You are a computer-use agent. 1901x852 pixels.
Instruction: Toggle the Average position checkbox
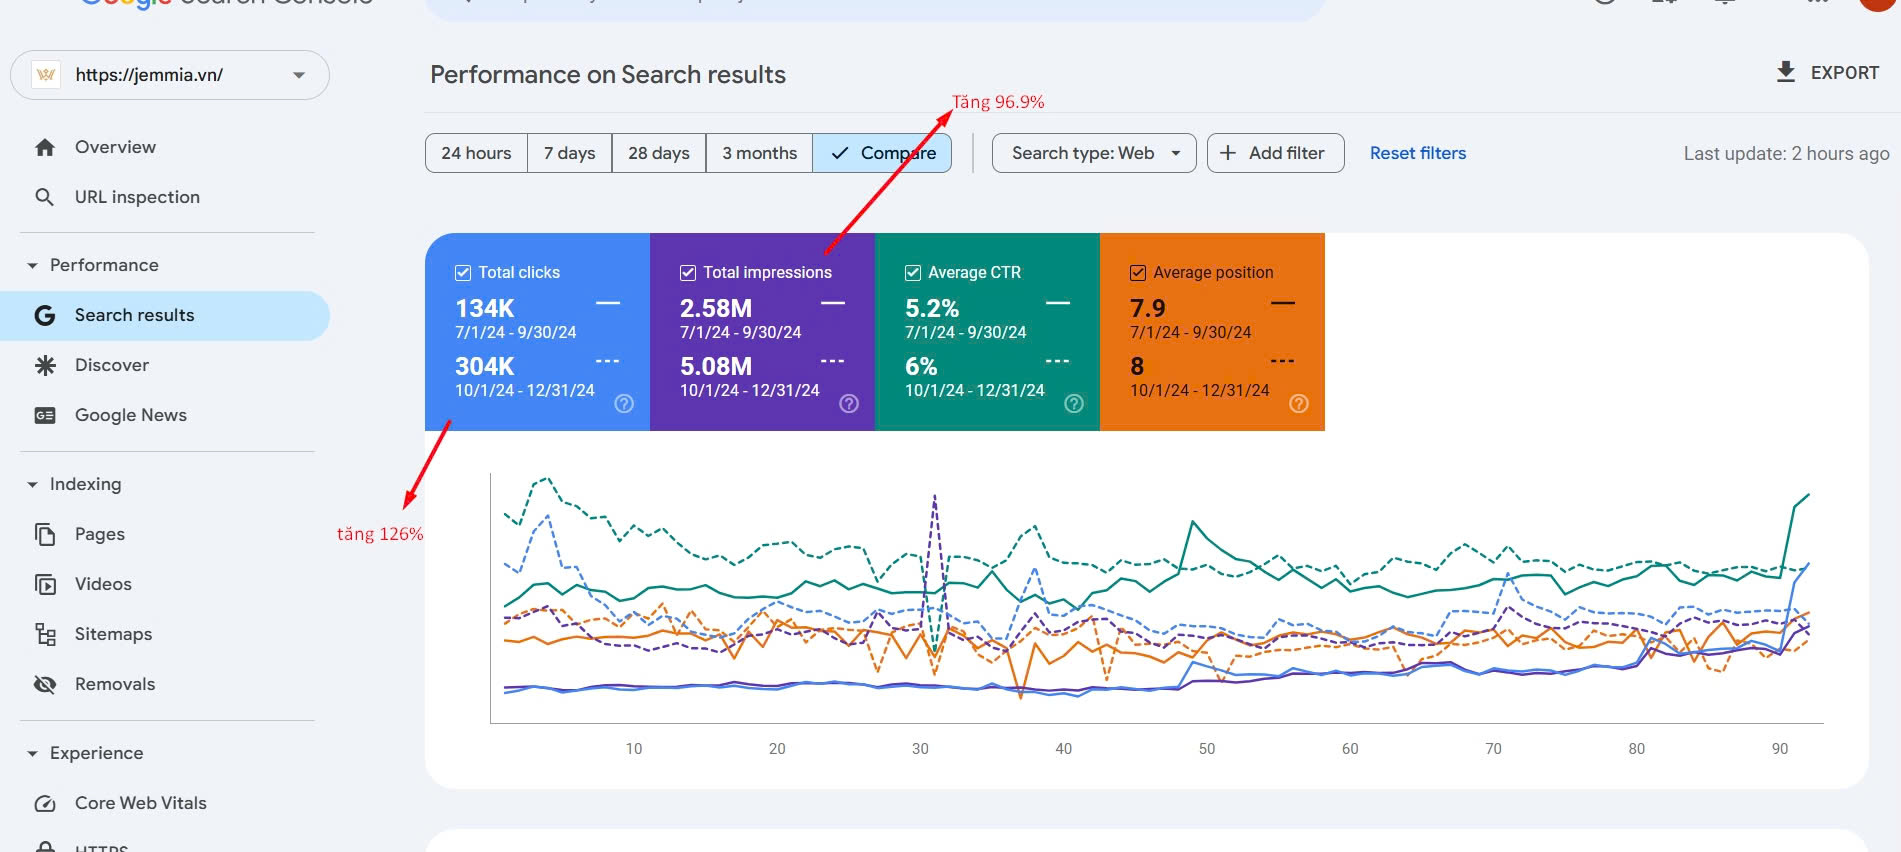pyautogui.click(x=1138, y=273)
